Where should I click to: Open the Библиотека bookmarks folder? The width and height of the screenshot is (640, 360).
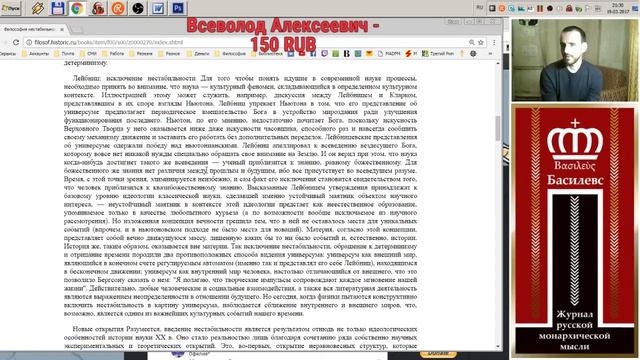click(x=267, y=53)
